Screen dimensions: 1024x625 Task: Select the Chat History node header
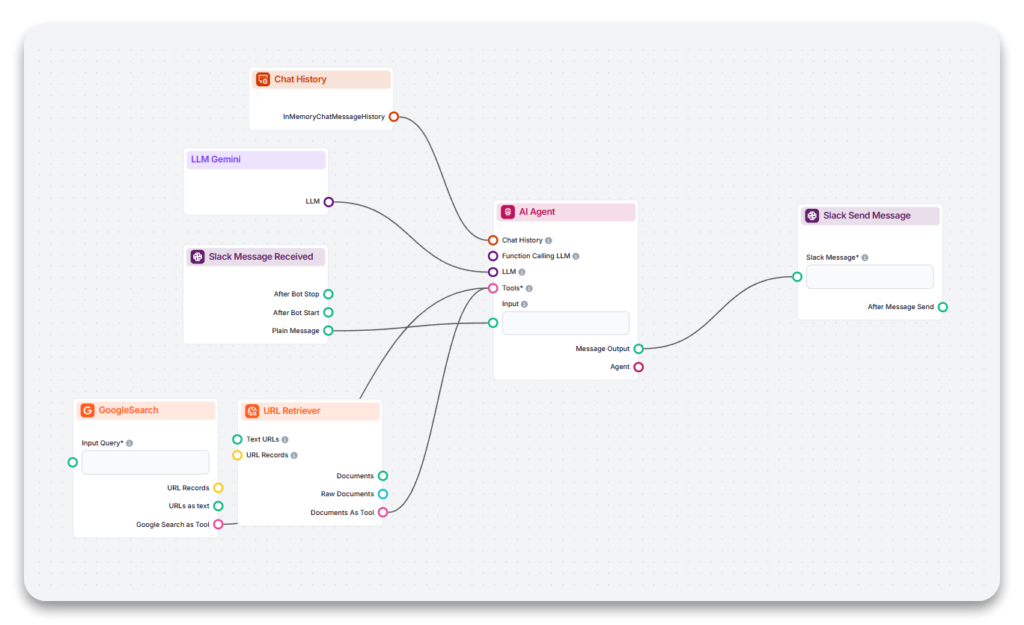tap(321, 79)
